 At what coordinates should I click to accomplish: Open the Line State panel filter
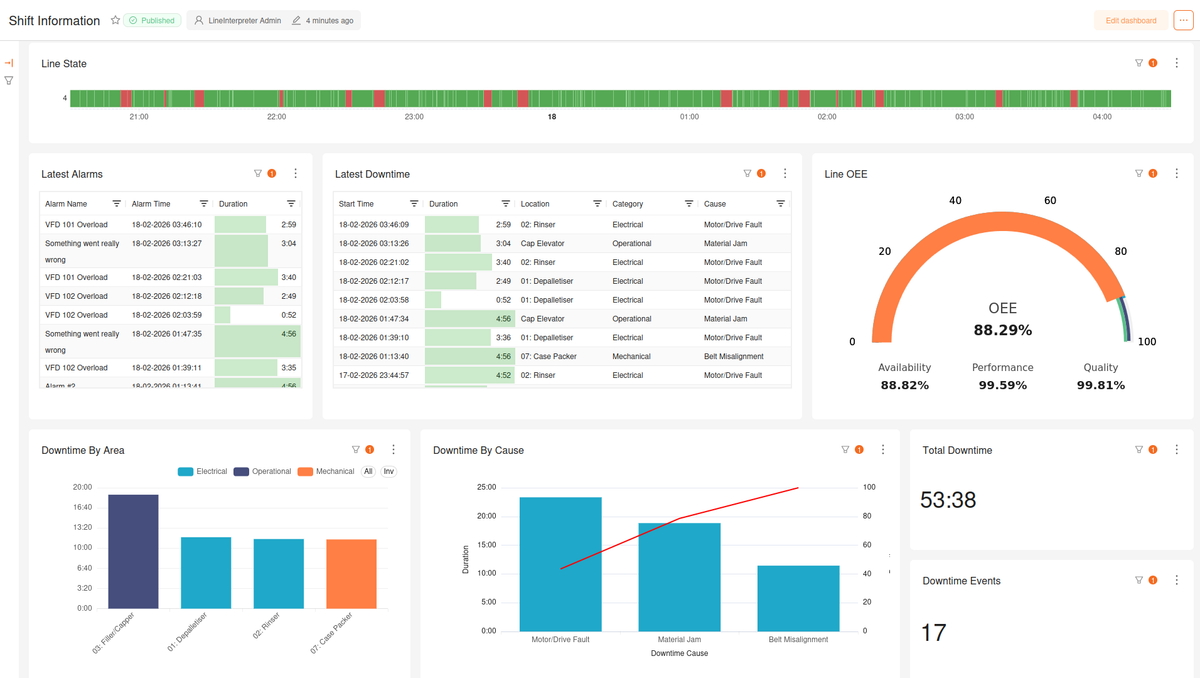coord(1138,62)
